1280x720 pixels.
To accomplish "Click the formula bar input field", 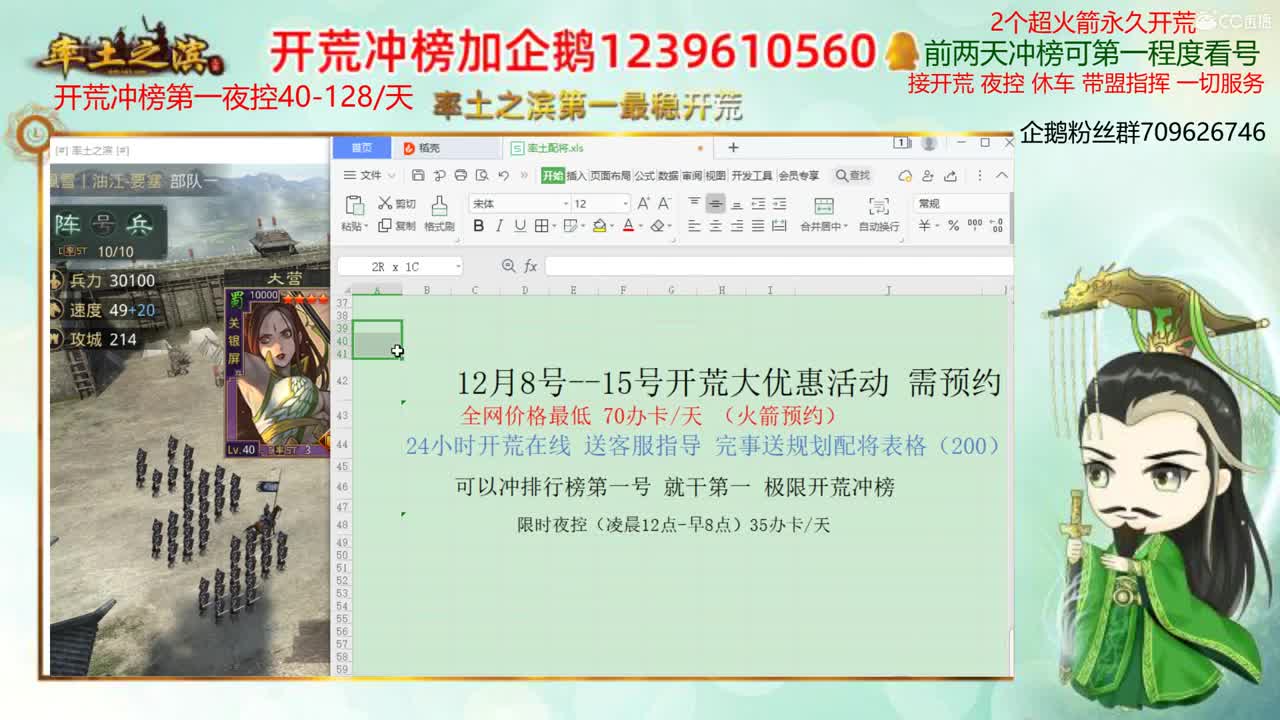I will pyautogui.click(x=778, y=266).
